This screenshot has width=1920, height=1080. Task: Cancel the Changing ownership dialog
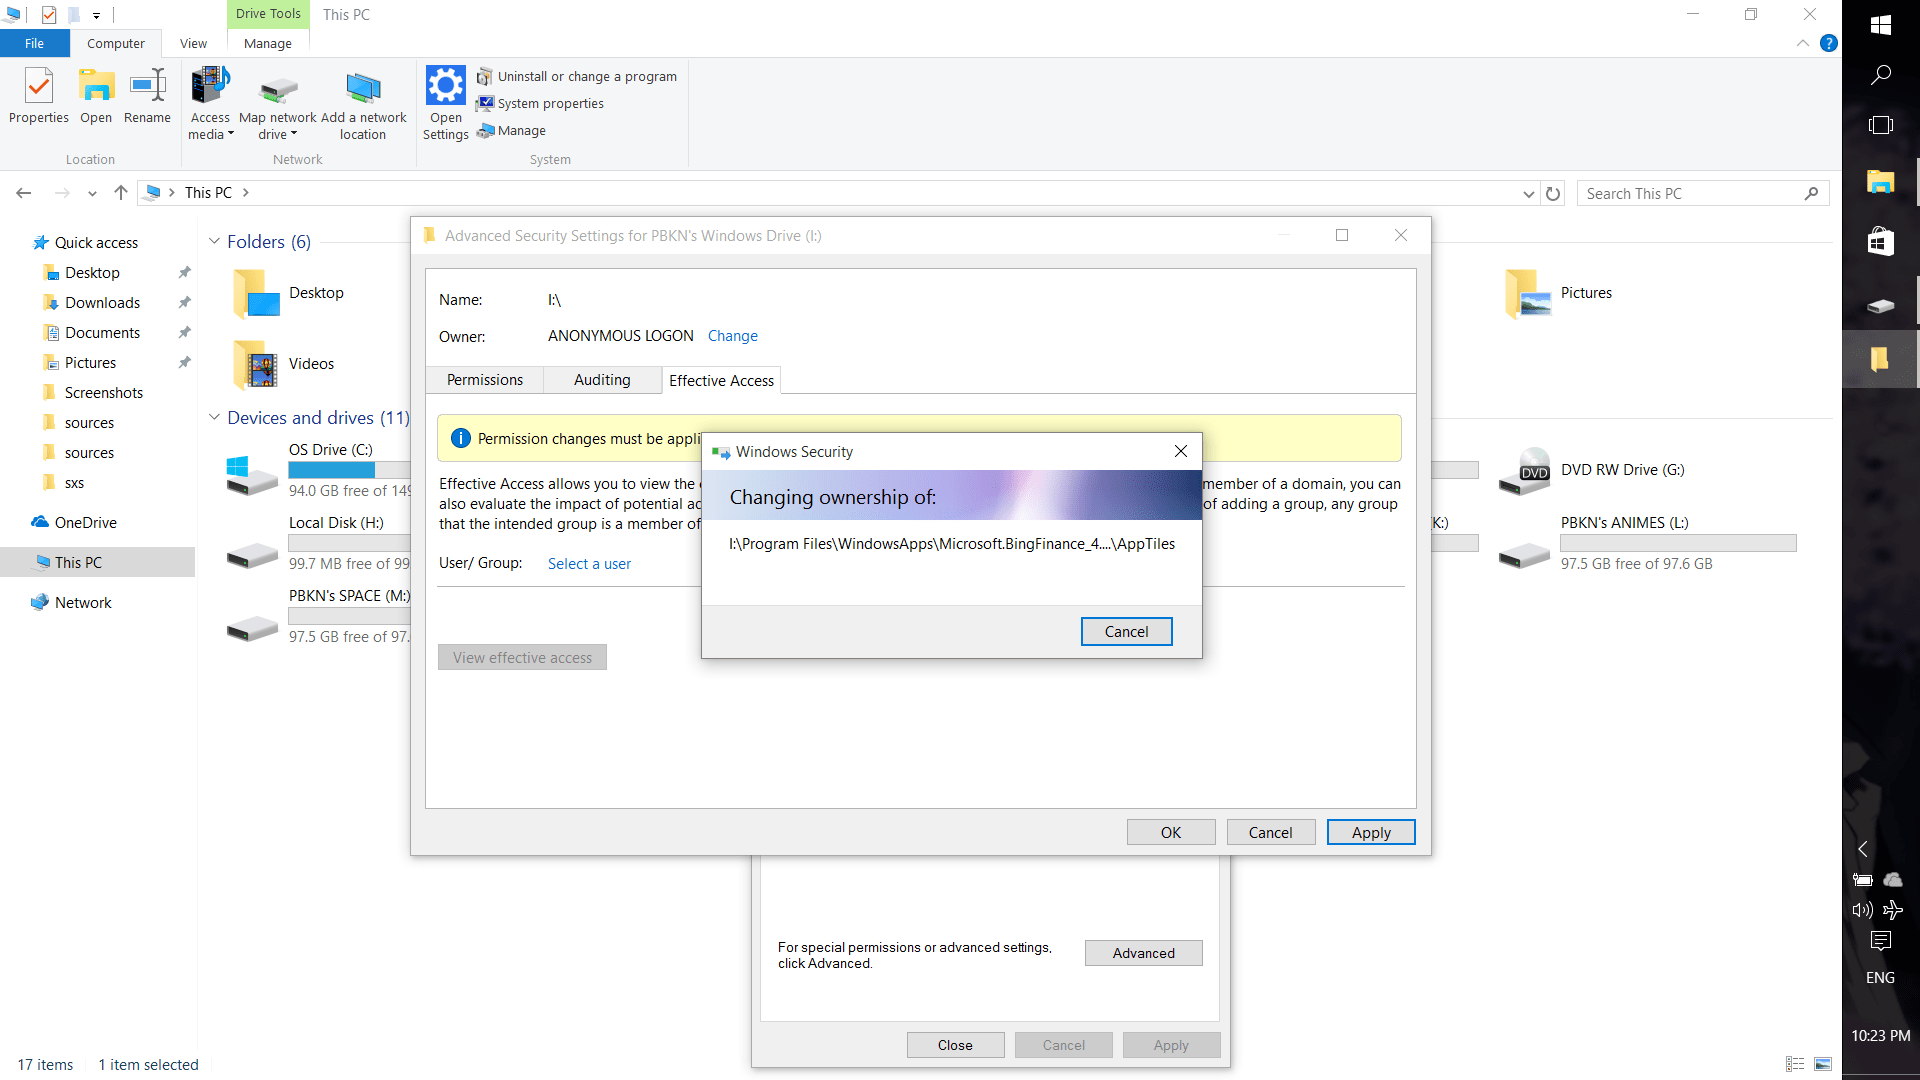point(1126,632)
